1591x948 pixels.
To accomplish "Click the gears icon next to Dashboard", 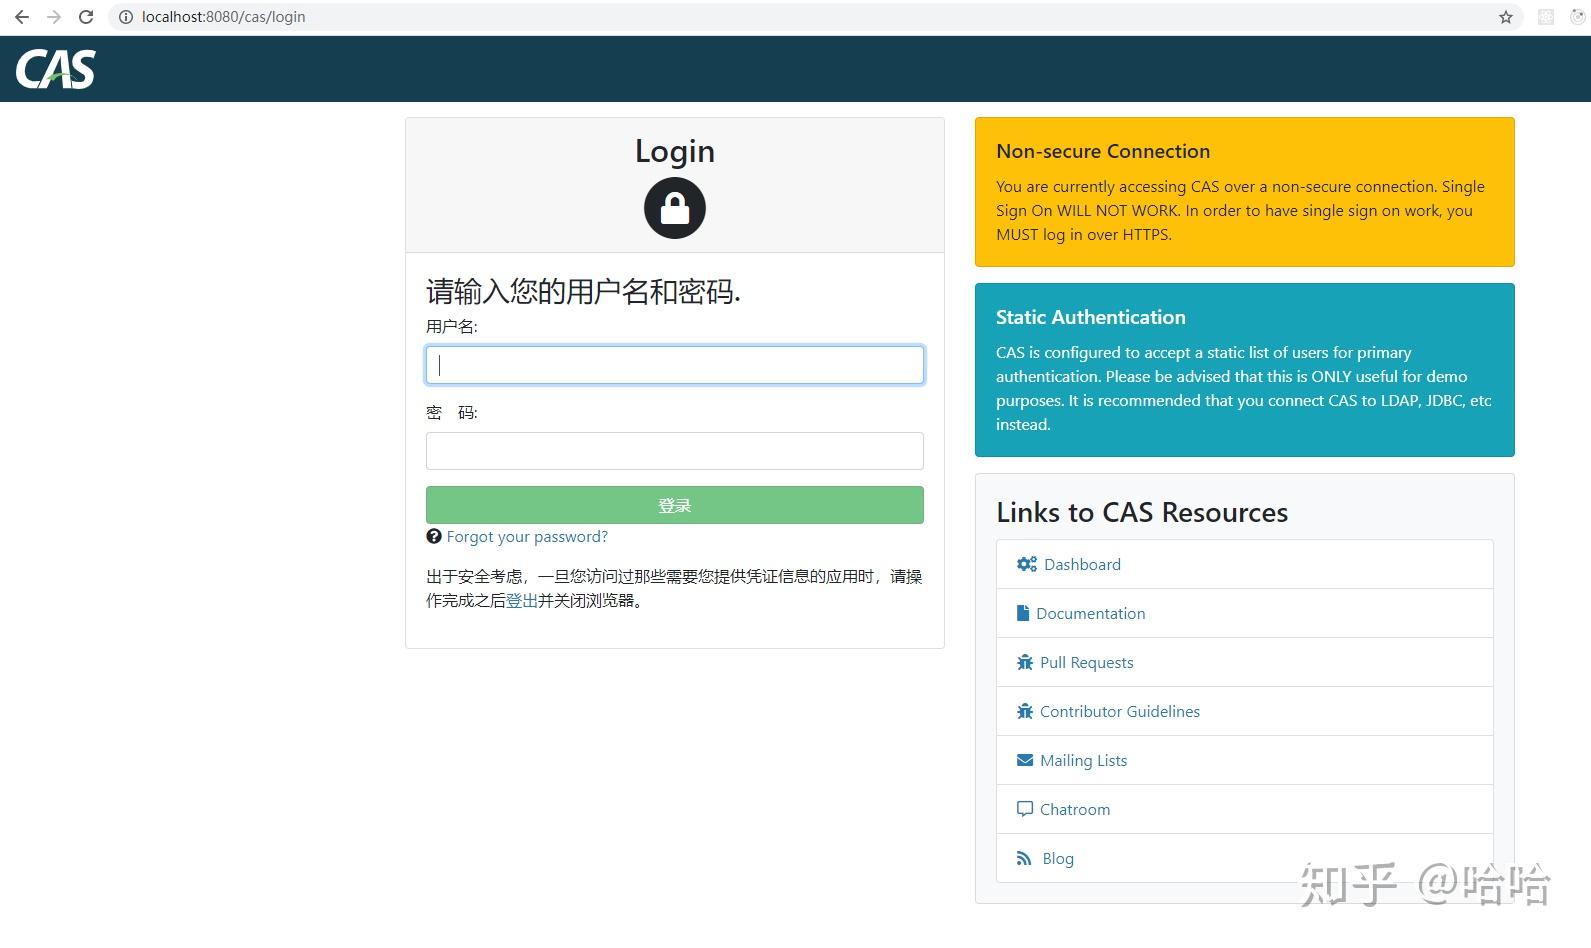I will coord(1027,564).
